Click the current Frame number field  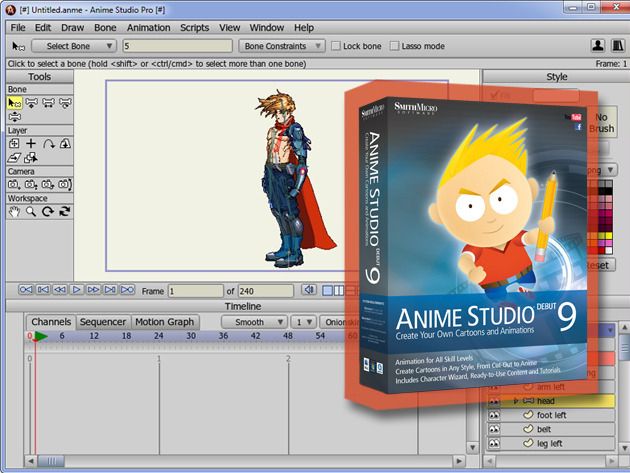pos(195,291)
